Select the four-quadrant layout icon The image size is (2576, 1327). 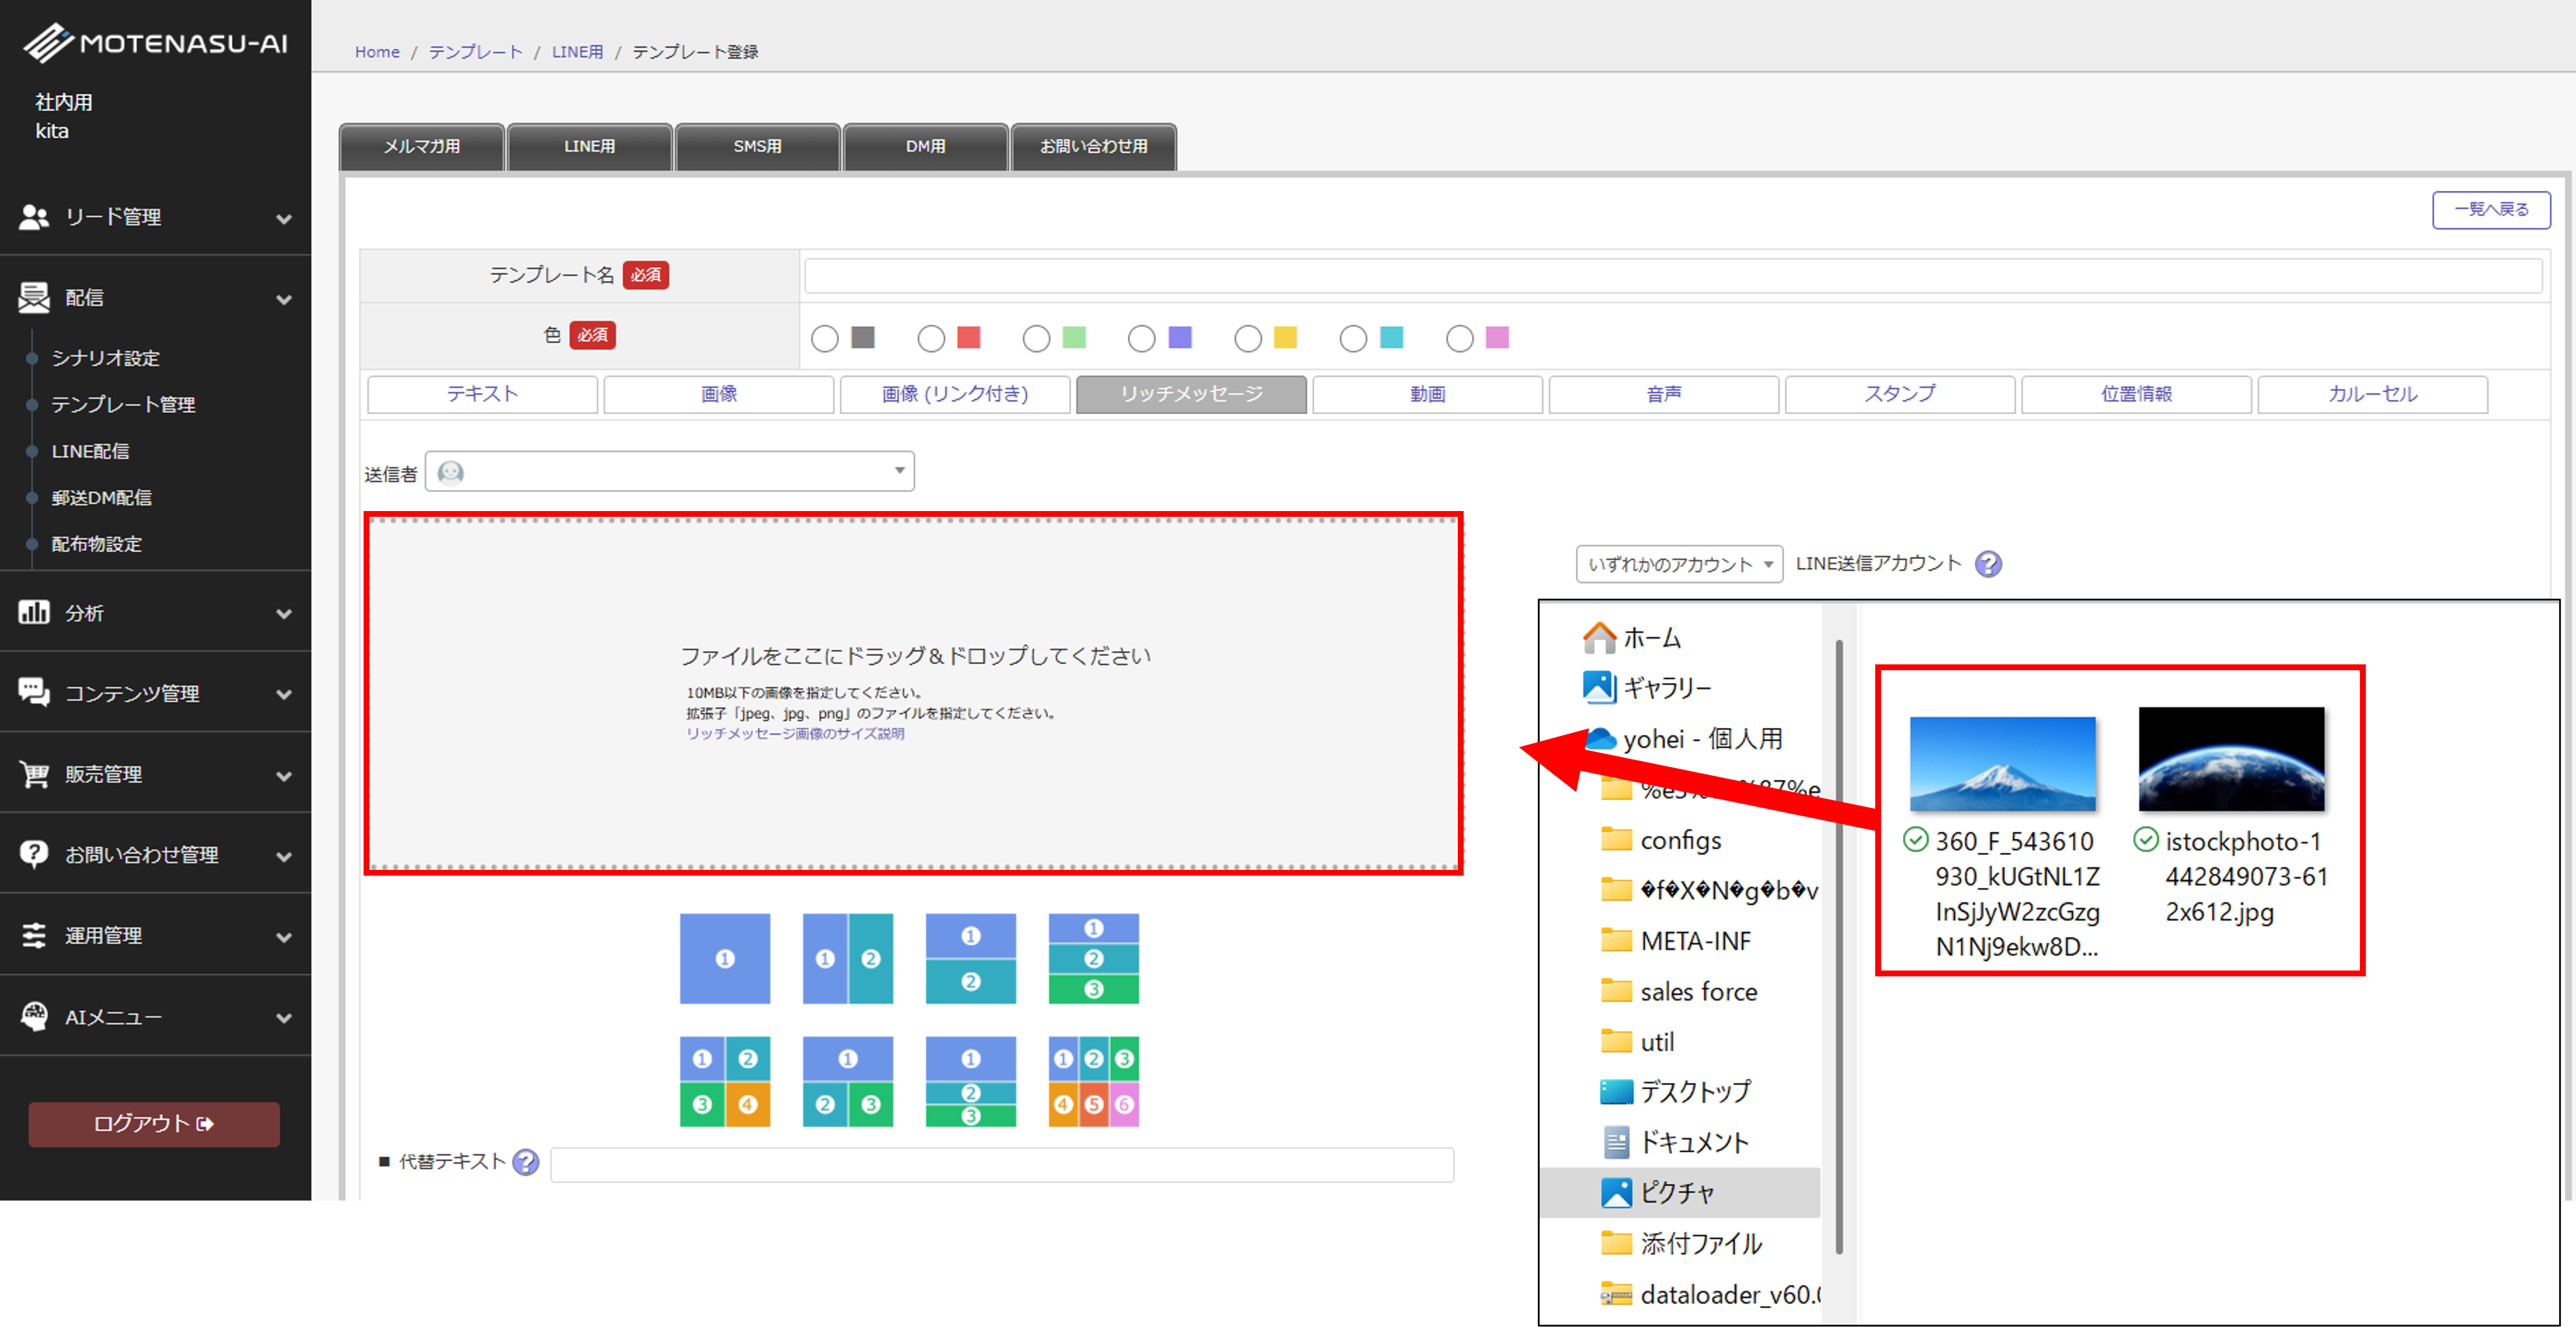pyautogui.click(x=724, y=1081)
